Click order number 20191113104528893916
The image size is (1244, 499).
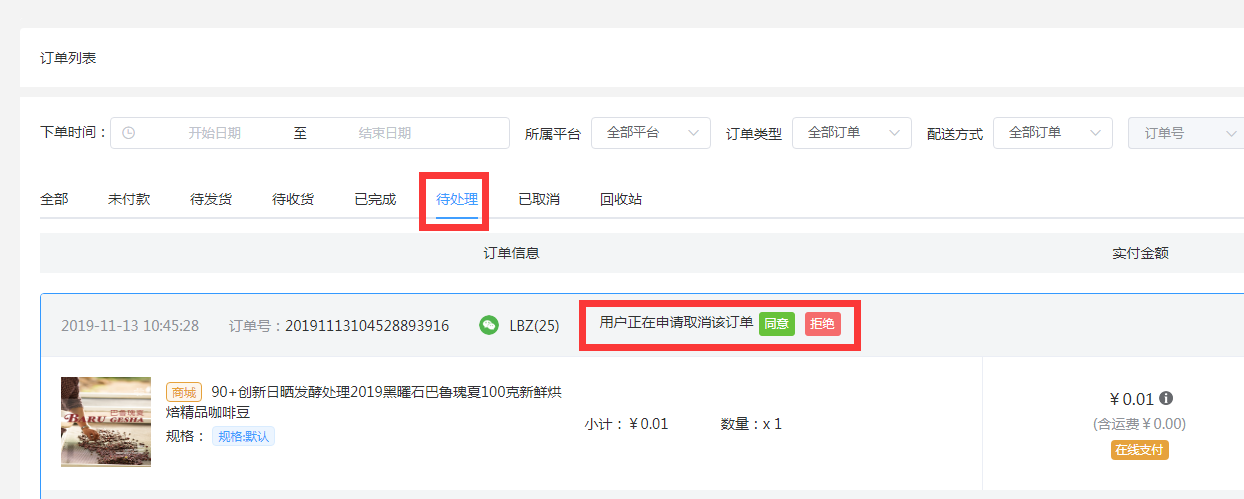pyautogui.click(x=367, y=326)
